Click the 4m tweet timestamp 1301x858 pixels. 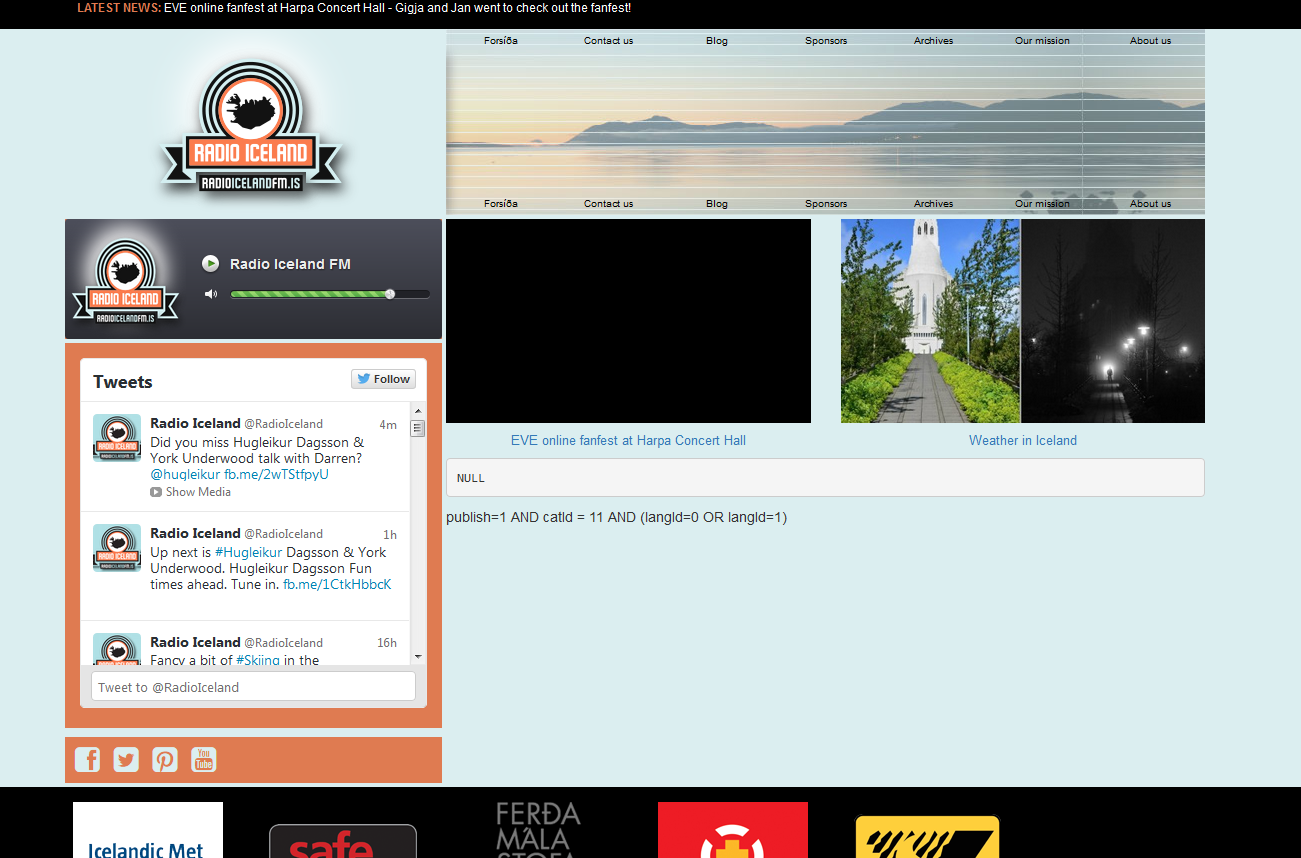tap(388, 425)
